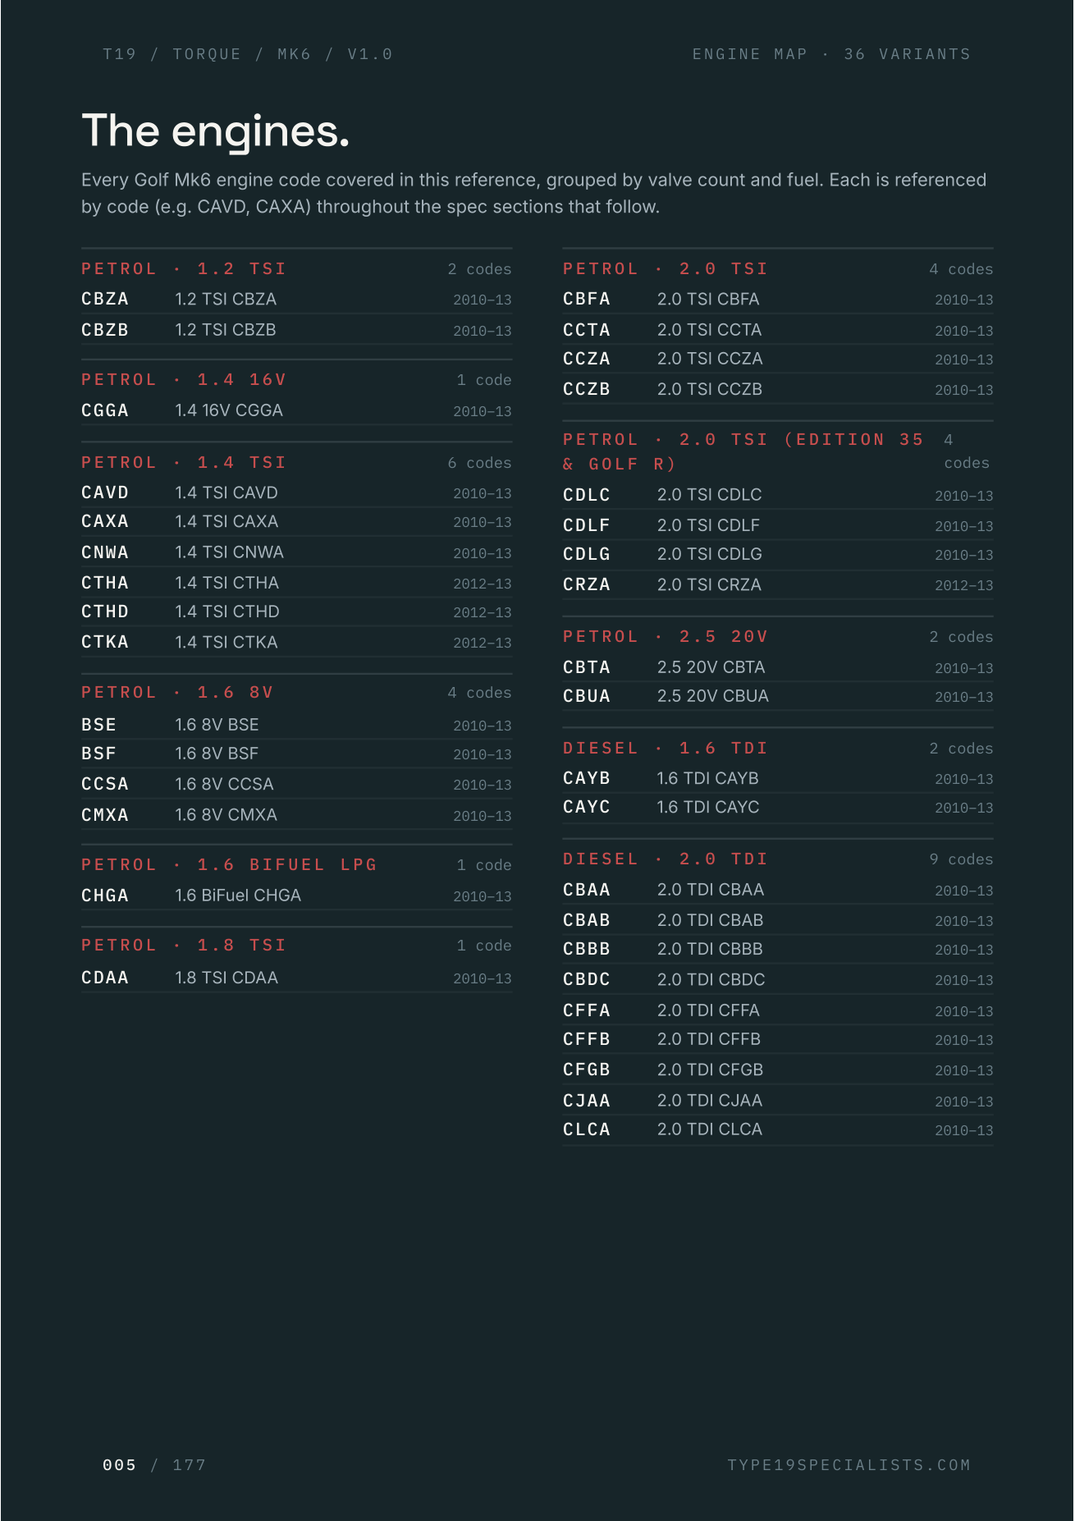This screenshot has width=1075, height=1521.
Task: Open the CAYC 1.6 TDI entry
Action: pyautogui.click(x=778, y=807)
